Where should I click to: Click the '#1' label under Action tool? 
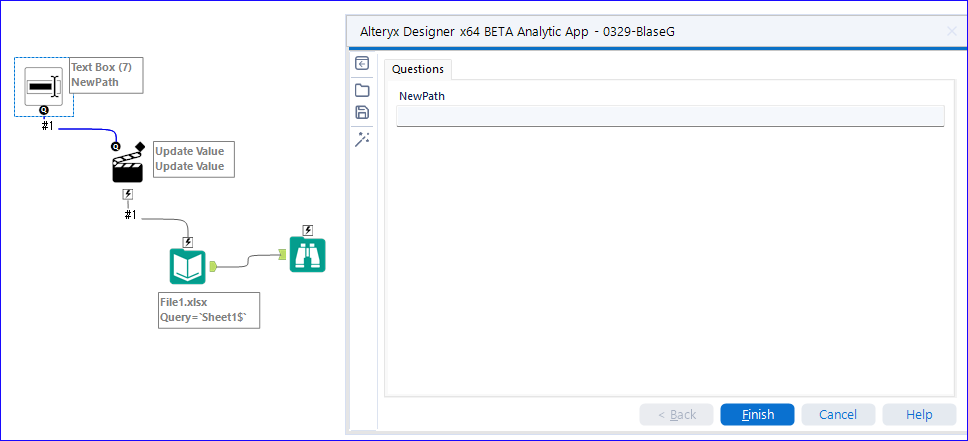click(130, 215)
